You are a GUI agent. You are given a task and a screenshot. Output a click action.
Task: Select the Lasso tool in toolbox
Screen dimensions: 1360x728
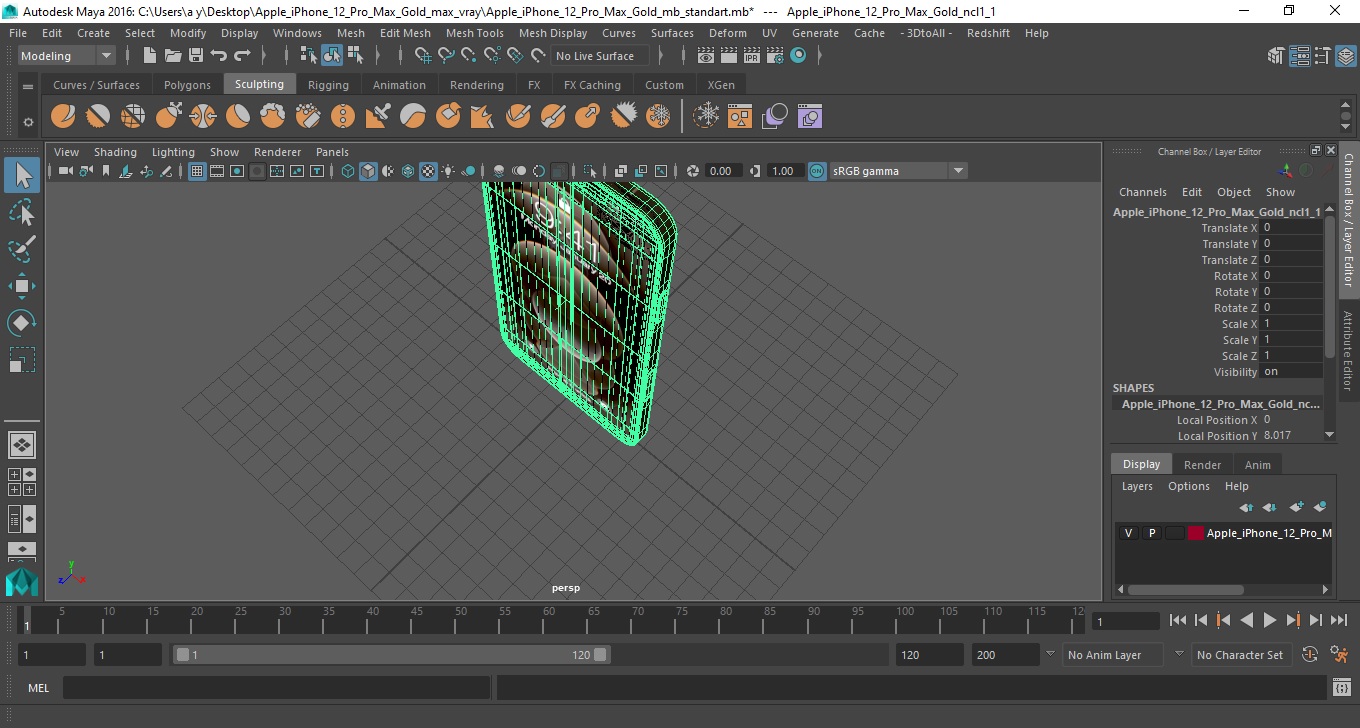point(22,211)
